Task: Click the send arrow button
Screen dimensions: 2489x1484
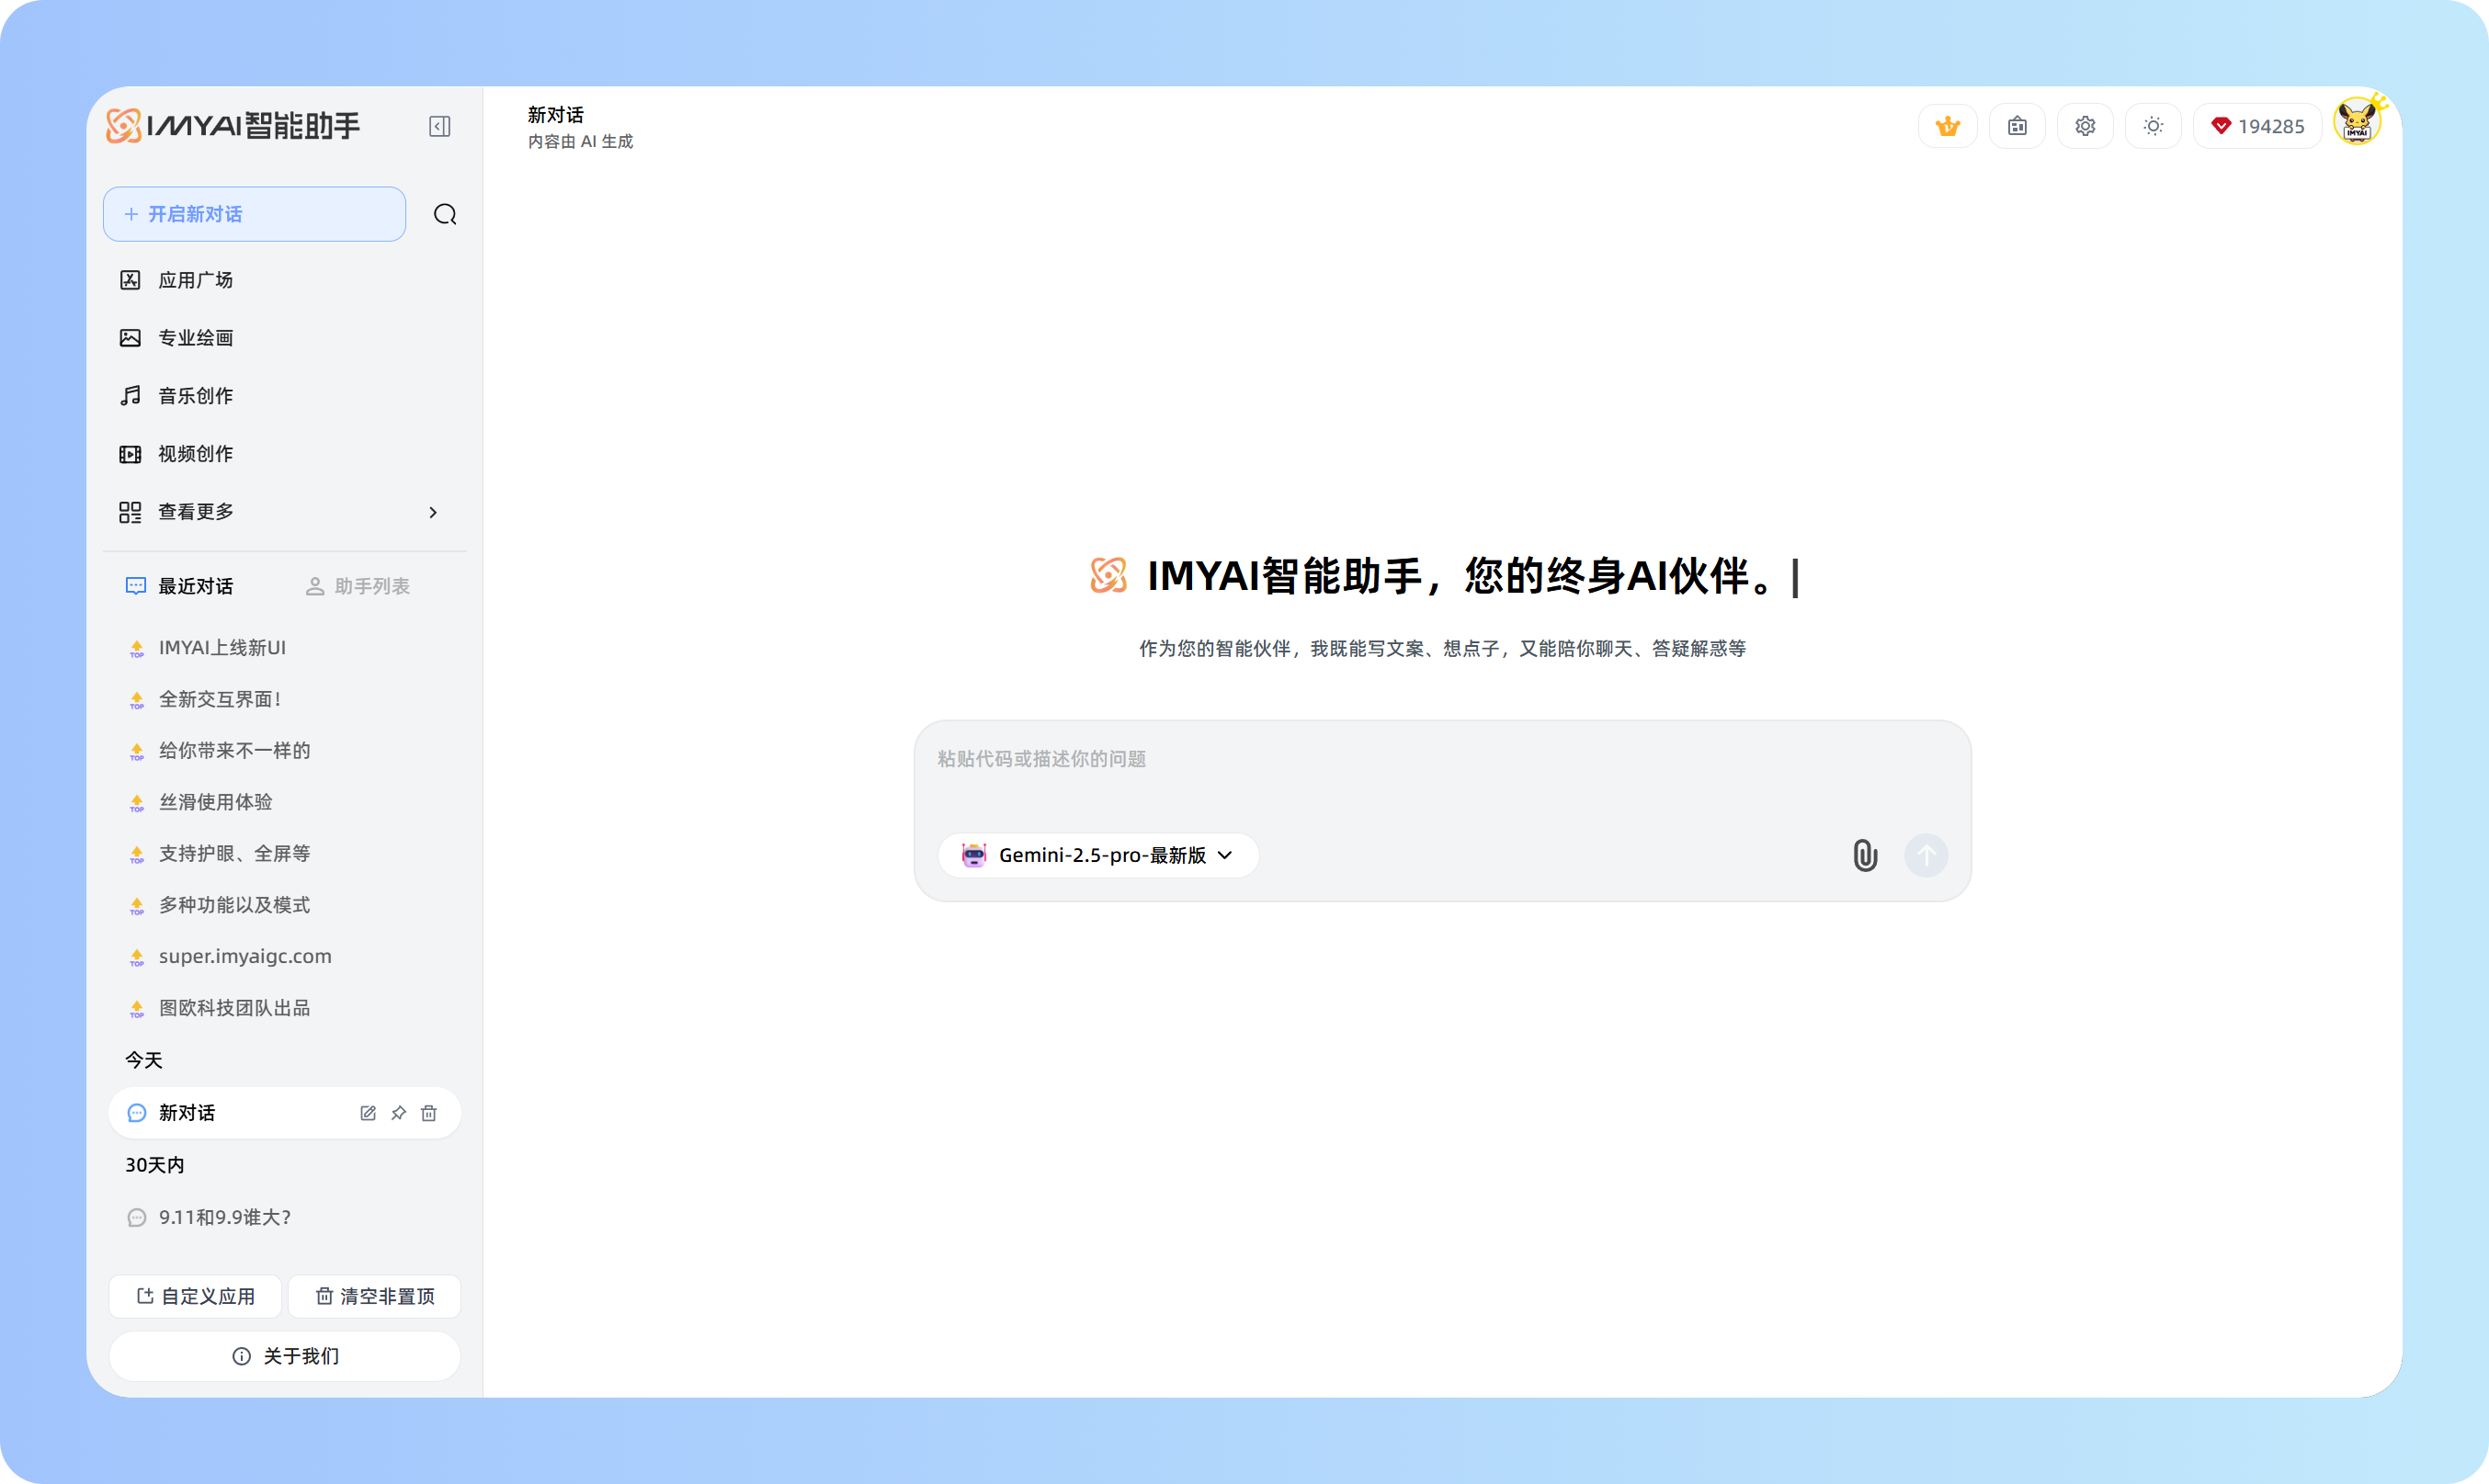Action: (x=1926, y=855)
